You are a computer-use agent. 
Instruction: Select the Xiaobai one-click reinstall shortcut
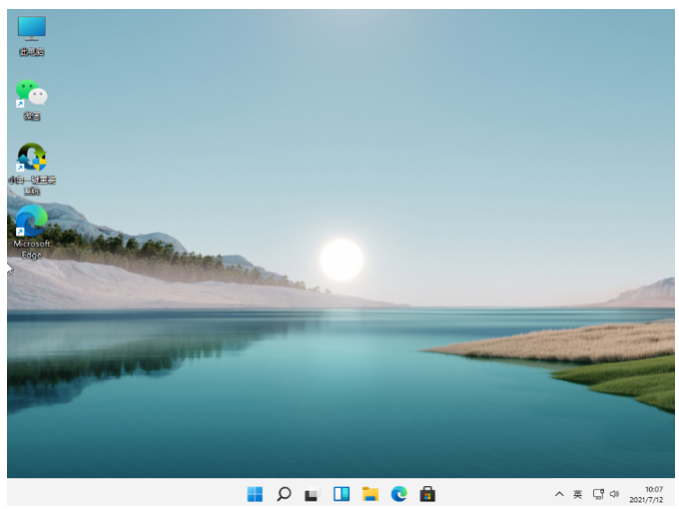[x=31, y=158]
